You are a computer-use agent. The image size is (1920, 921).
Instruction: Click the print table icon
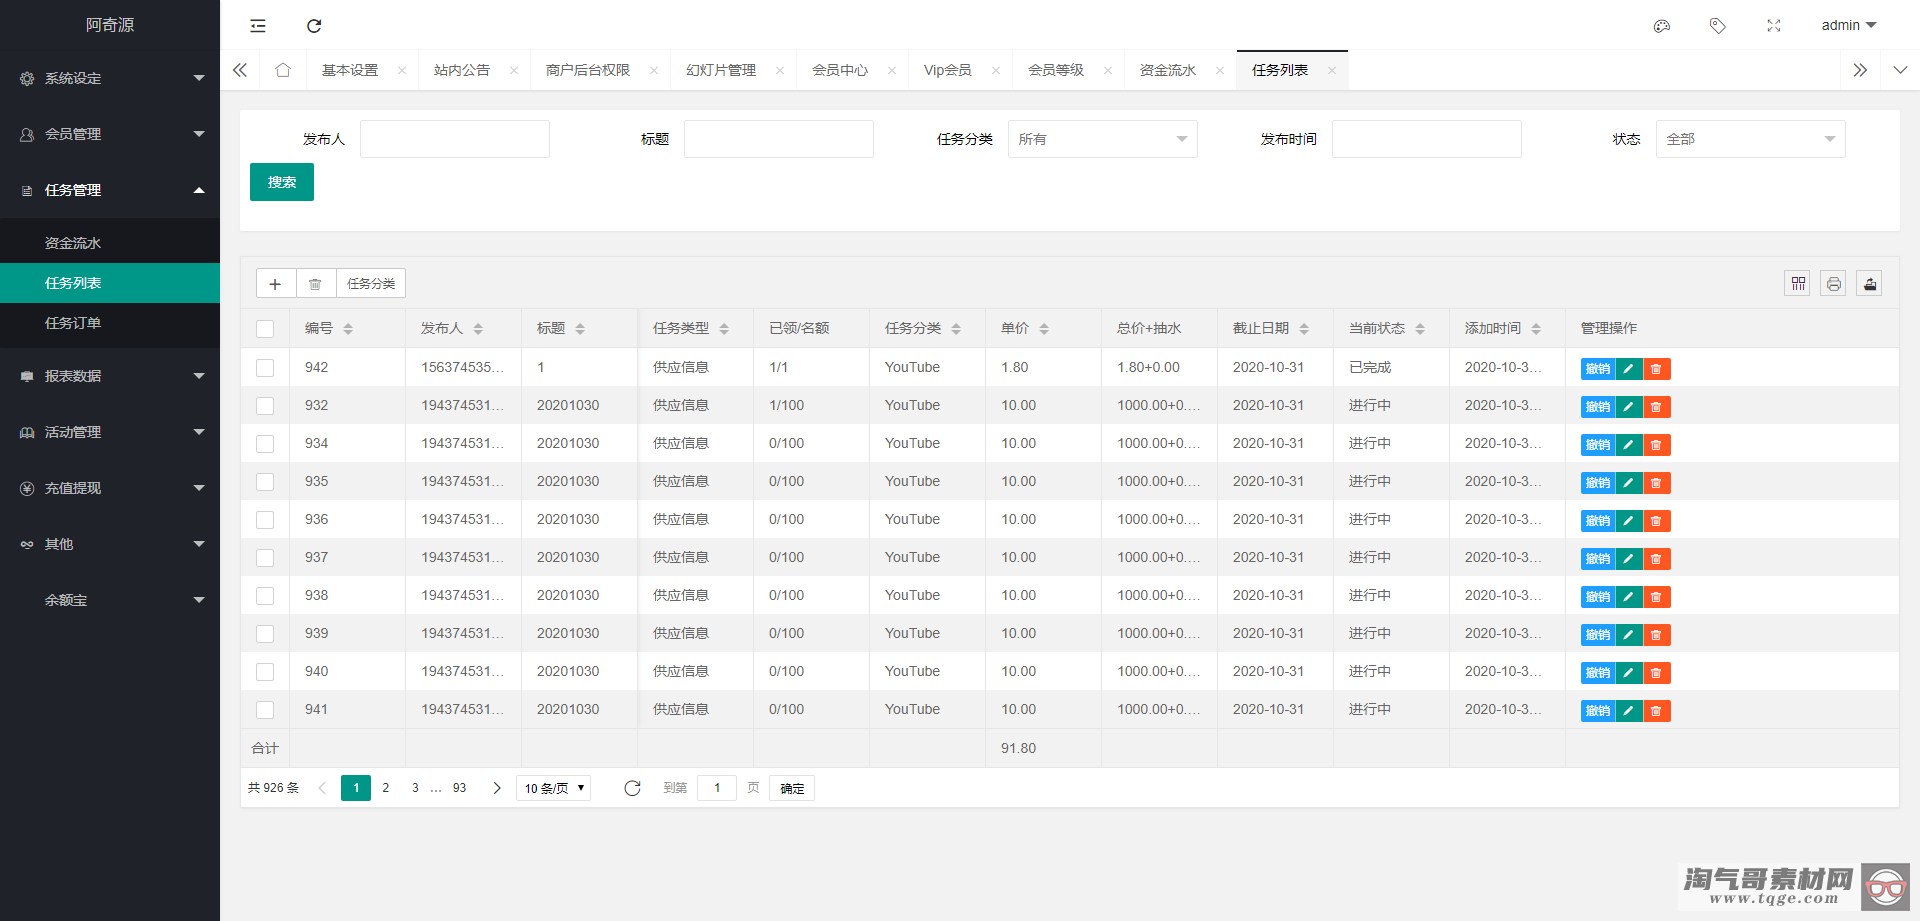(x=1834, y=284)
